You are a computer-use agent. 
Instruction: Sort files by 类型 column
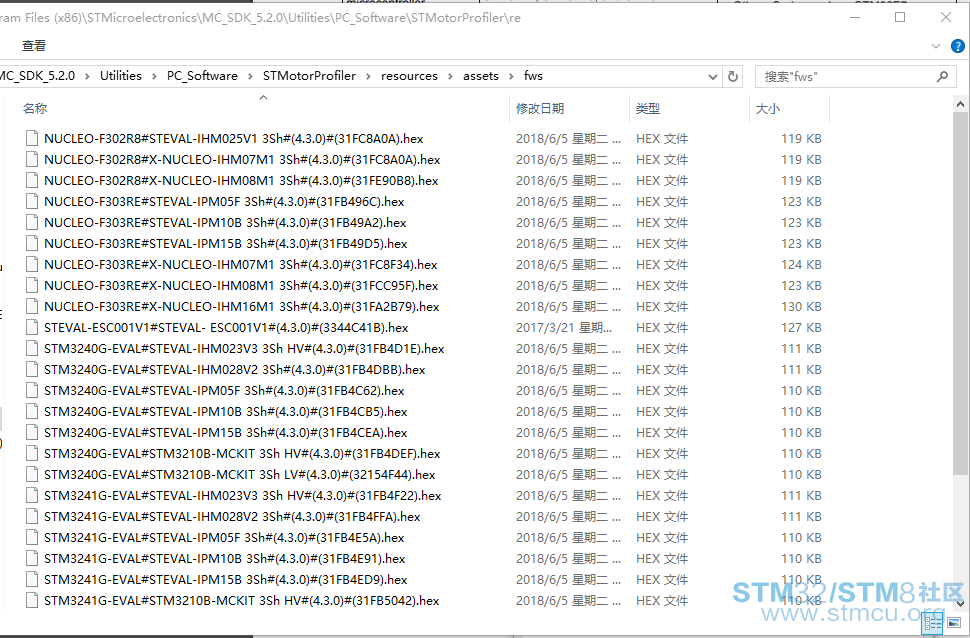point(648,108)
